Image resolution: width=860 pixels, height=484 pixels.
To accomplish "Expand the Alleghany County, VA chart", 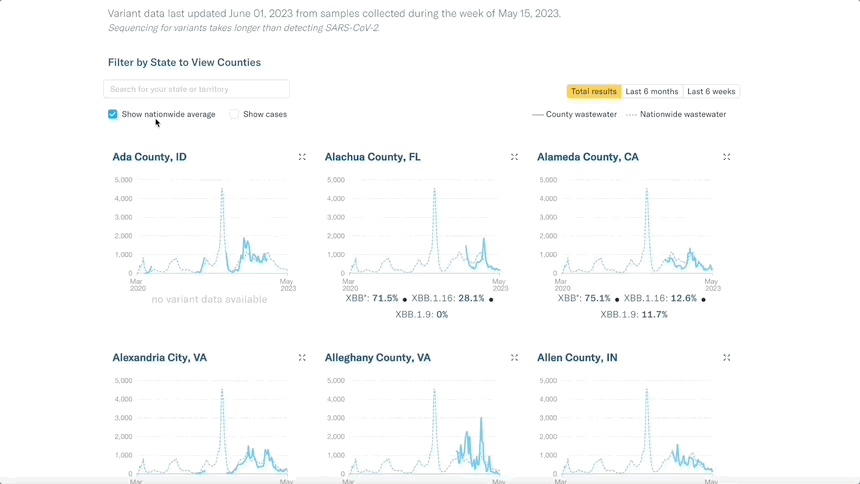I will tap(514, 358).
